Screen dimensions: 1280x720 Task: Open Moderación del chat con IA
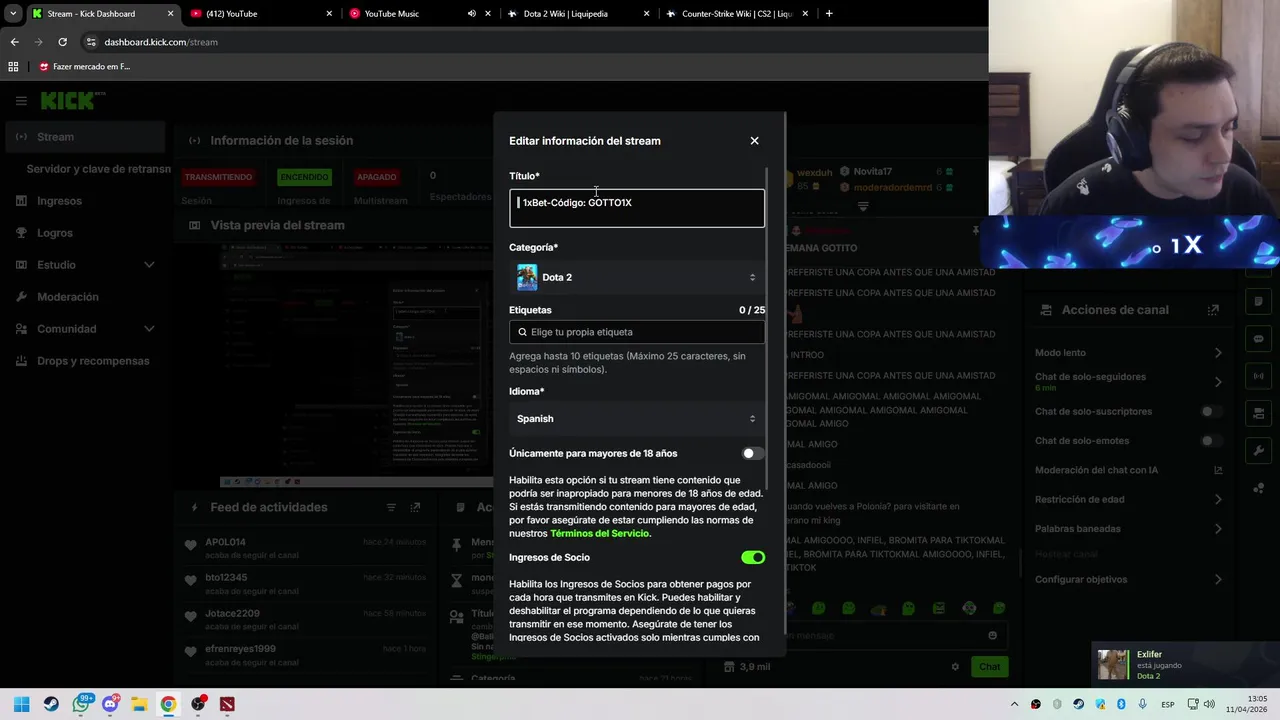pos(1129,470)
